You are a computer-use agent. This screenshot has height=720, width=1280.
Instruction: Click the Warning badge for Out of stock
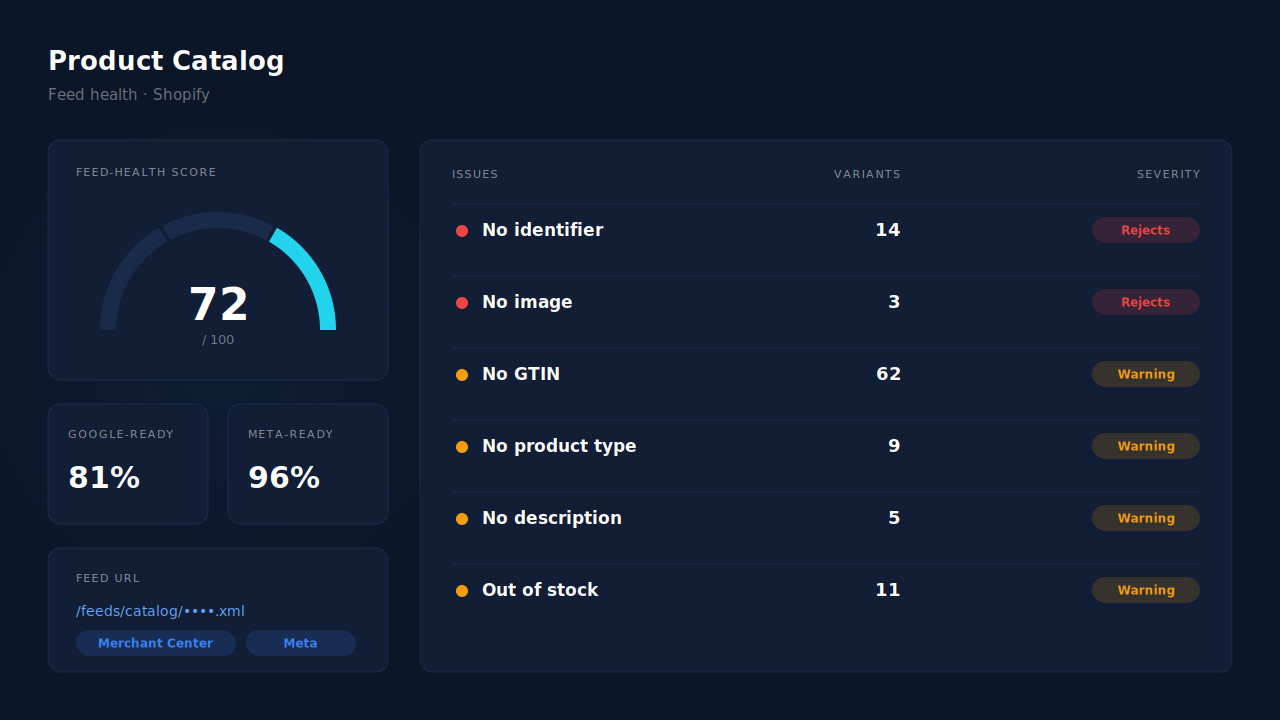[x=1146, y=590]
